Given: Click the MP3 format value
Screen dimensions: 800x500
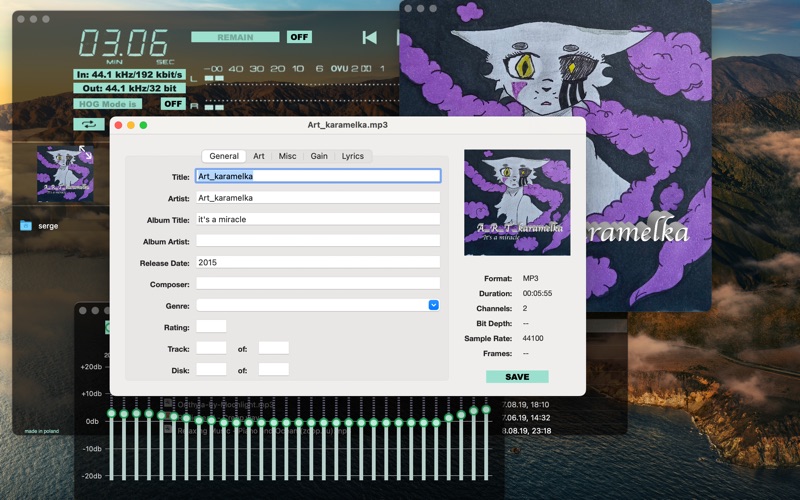Looking at the screenshot, I should pos(530,278).
